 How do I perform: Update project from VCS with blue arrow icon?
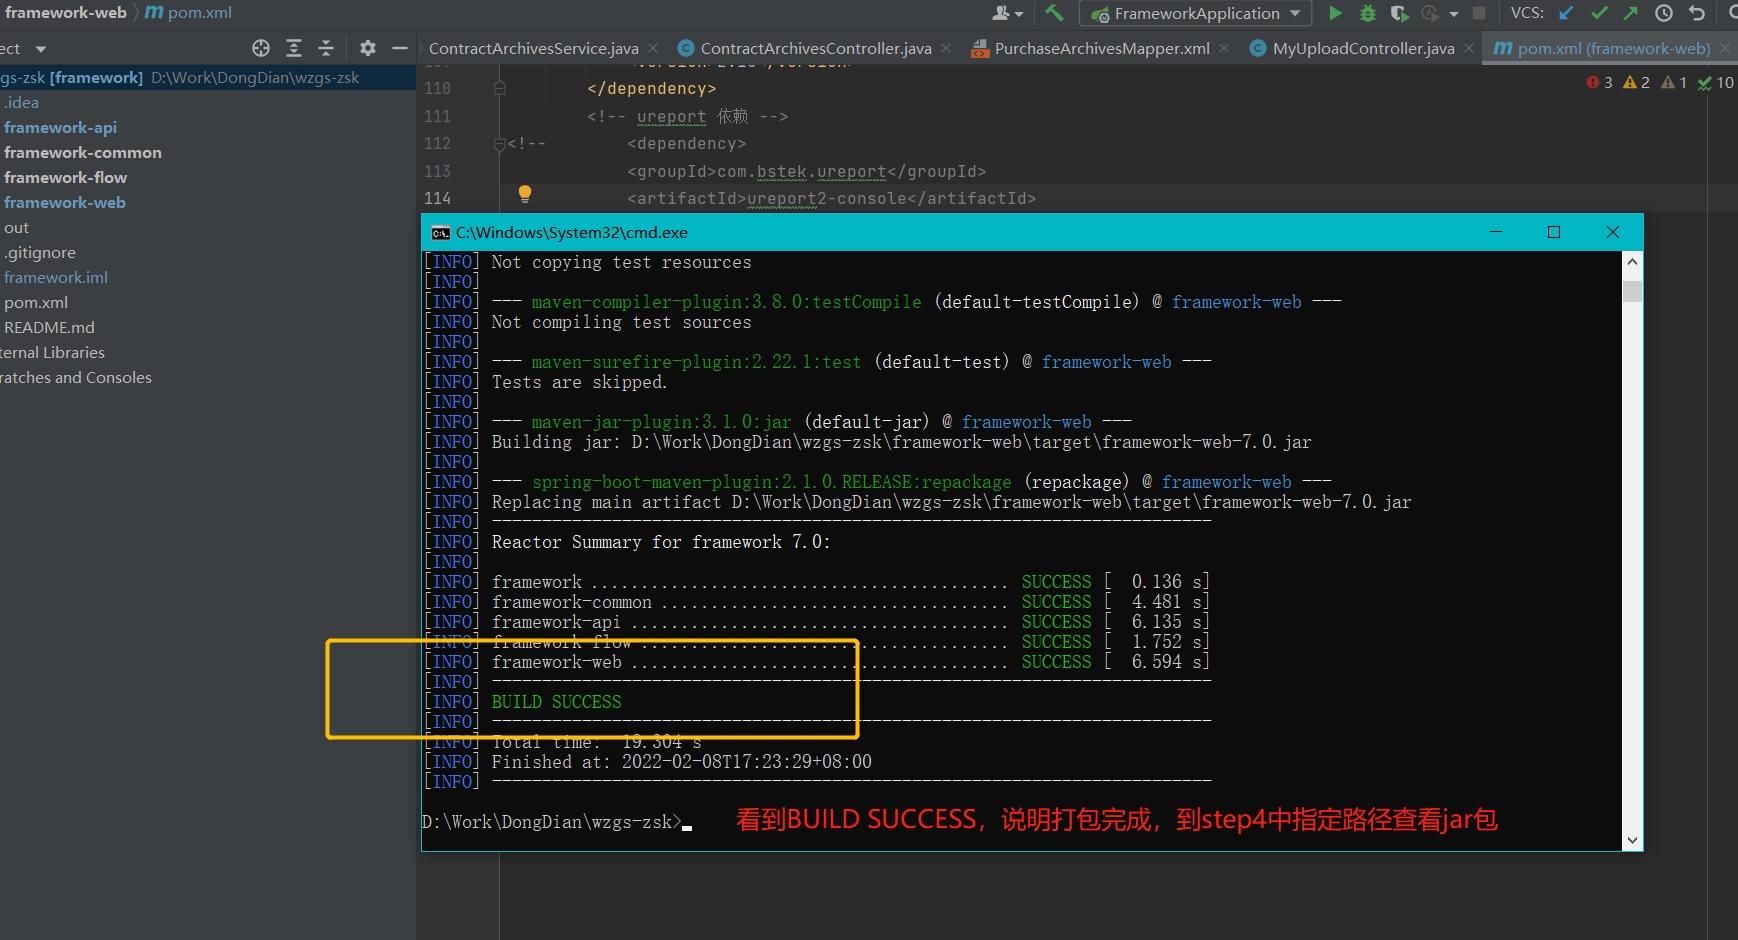(1565, 13)
